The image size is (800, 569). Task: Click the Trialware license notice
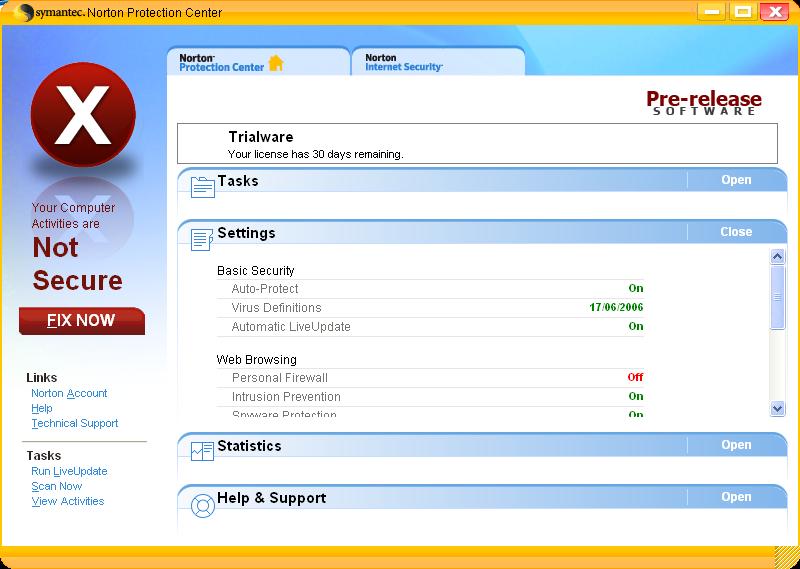[x=477, y=143]
